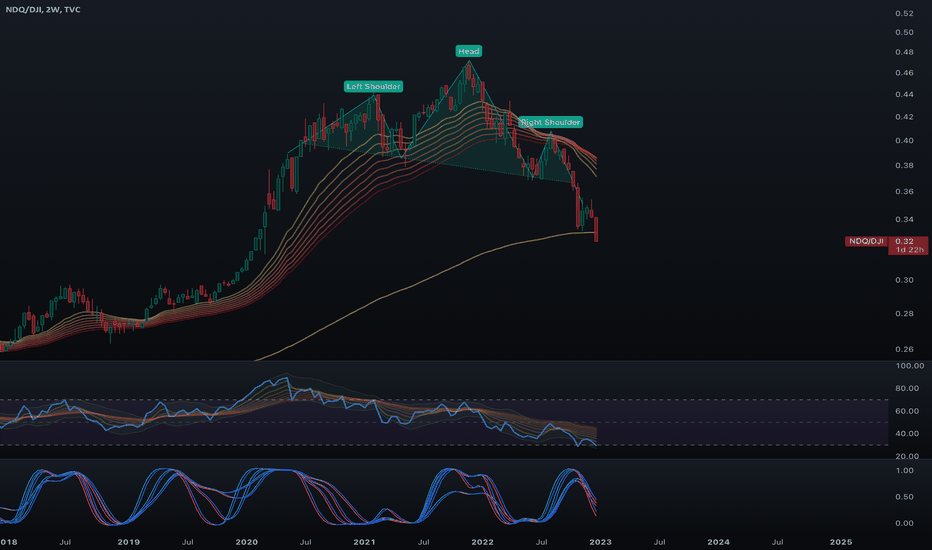Click the 0.48 price axis label
The width and height of the screenshot is (932, 550).
(x=904, y=52)
